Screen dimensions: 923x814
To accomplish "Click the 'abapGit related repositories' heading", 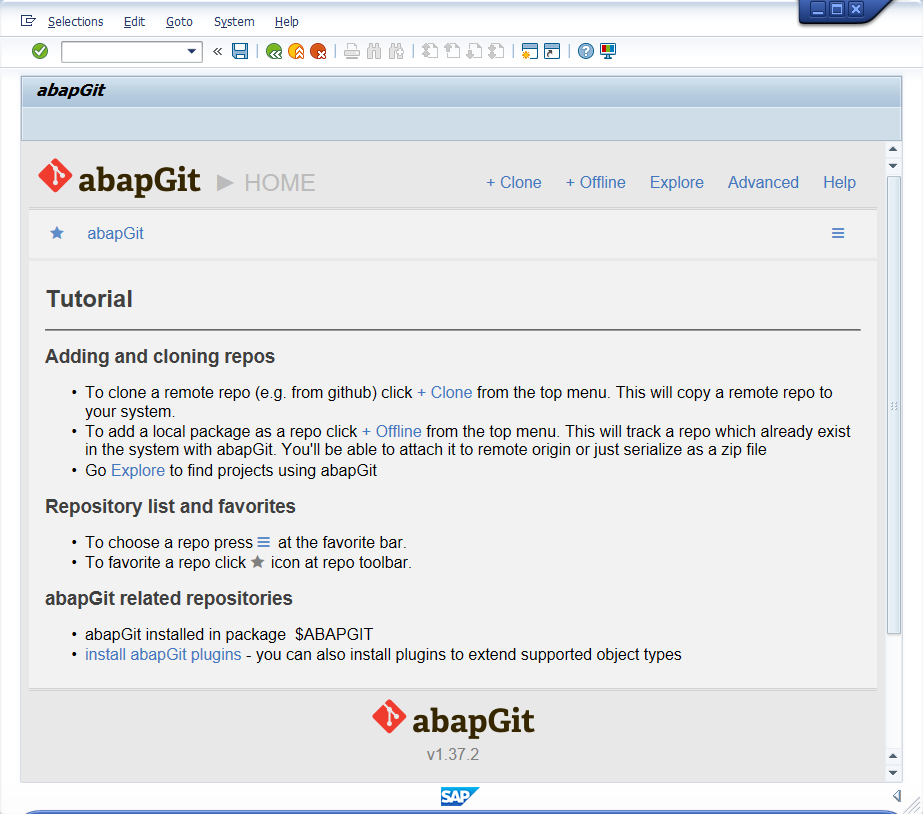I will point(169,599).
